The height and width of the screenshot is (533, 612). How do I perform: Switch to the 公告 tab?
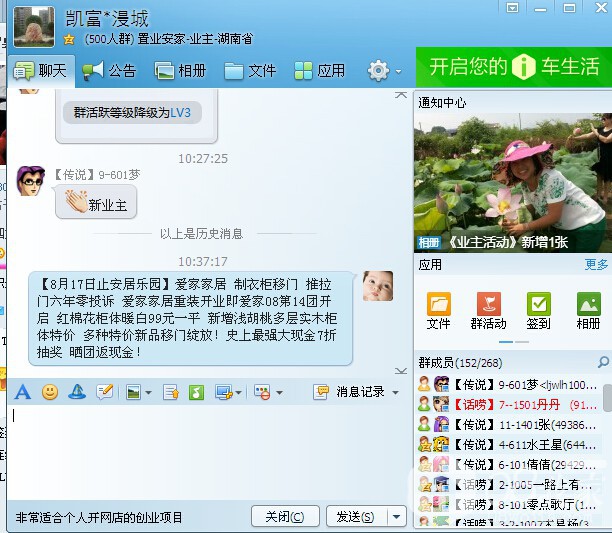pos(109,71)
